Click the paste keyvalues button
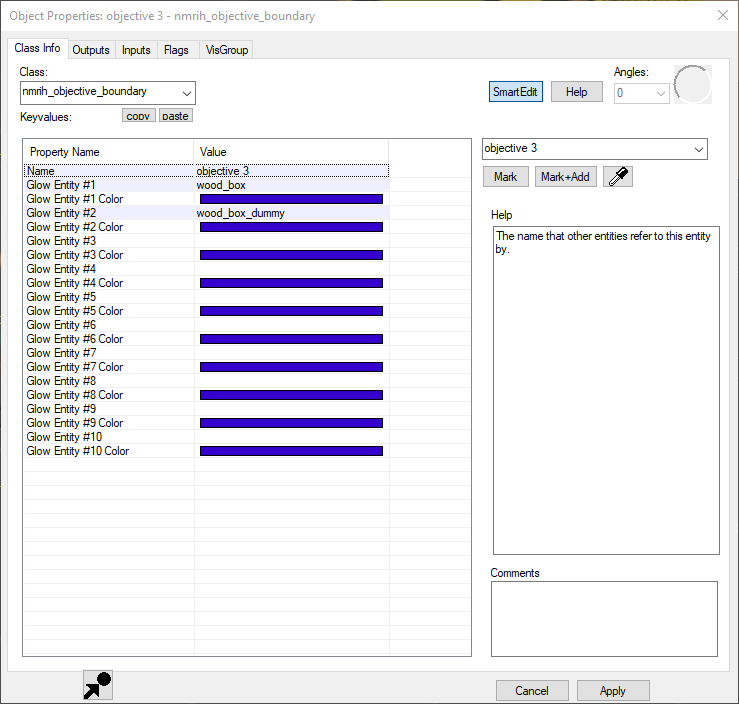 point(175,115)
